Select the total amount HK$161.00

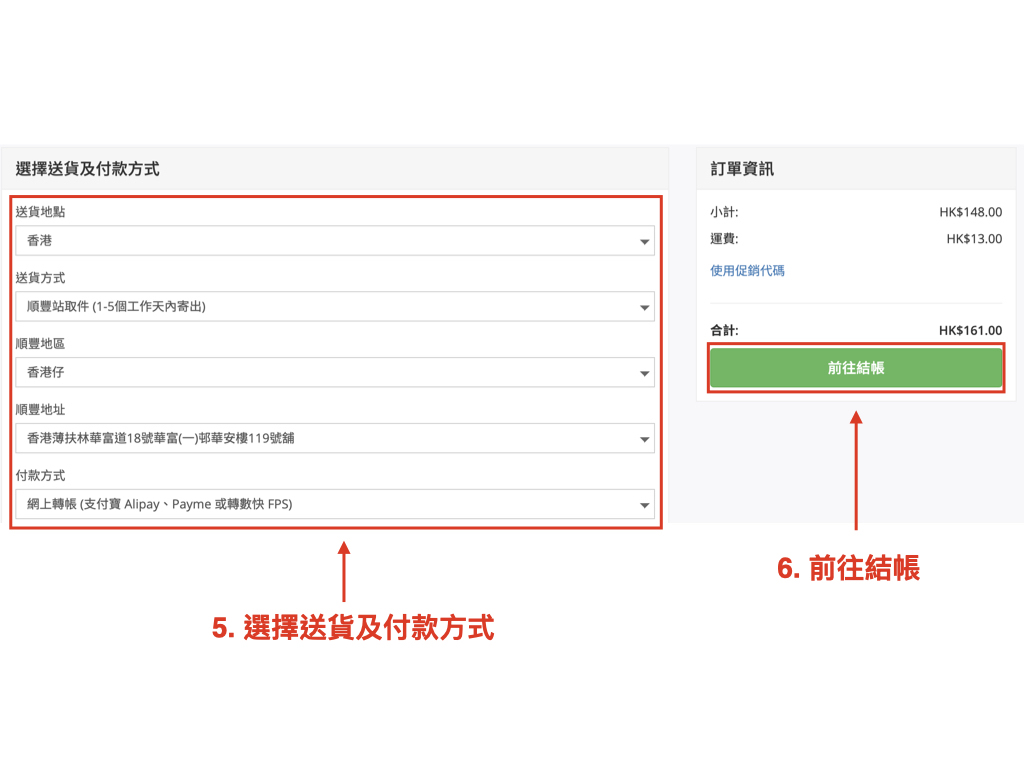pyautogui.click(x=970, y=331)
